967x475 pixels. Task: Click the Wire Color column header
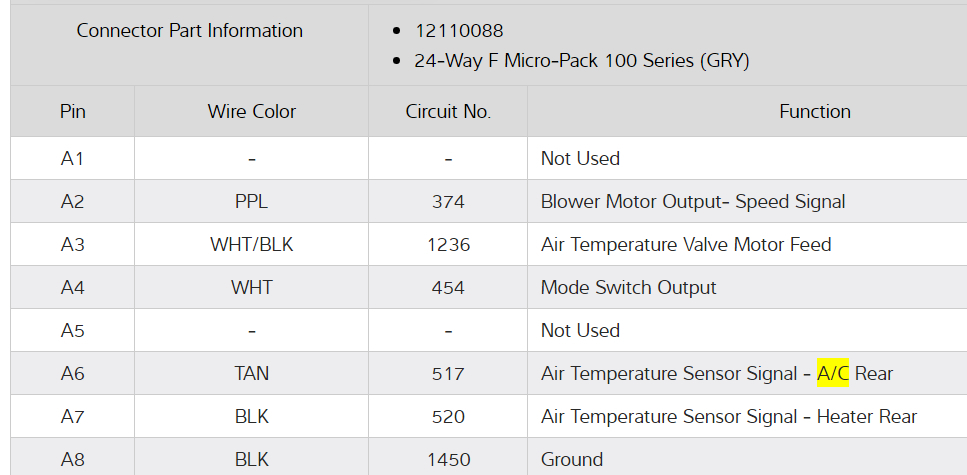[x=252, y=111]
